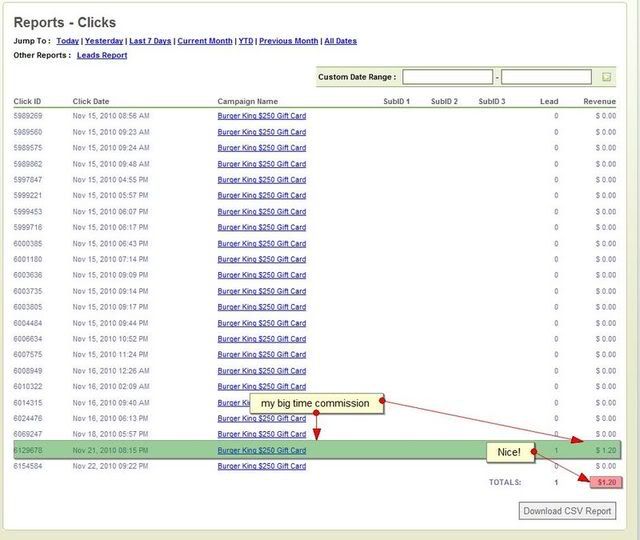Open campaign link for click 6024476
640x540 pixels.
coord(262,418)
